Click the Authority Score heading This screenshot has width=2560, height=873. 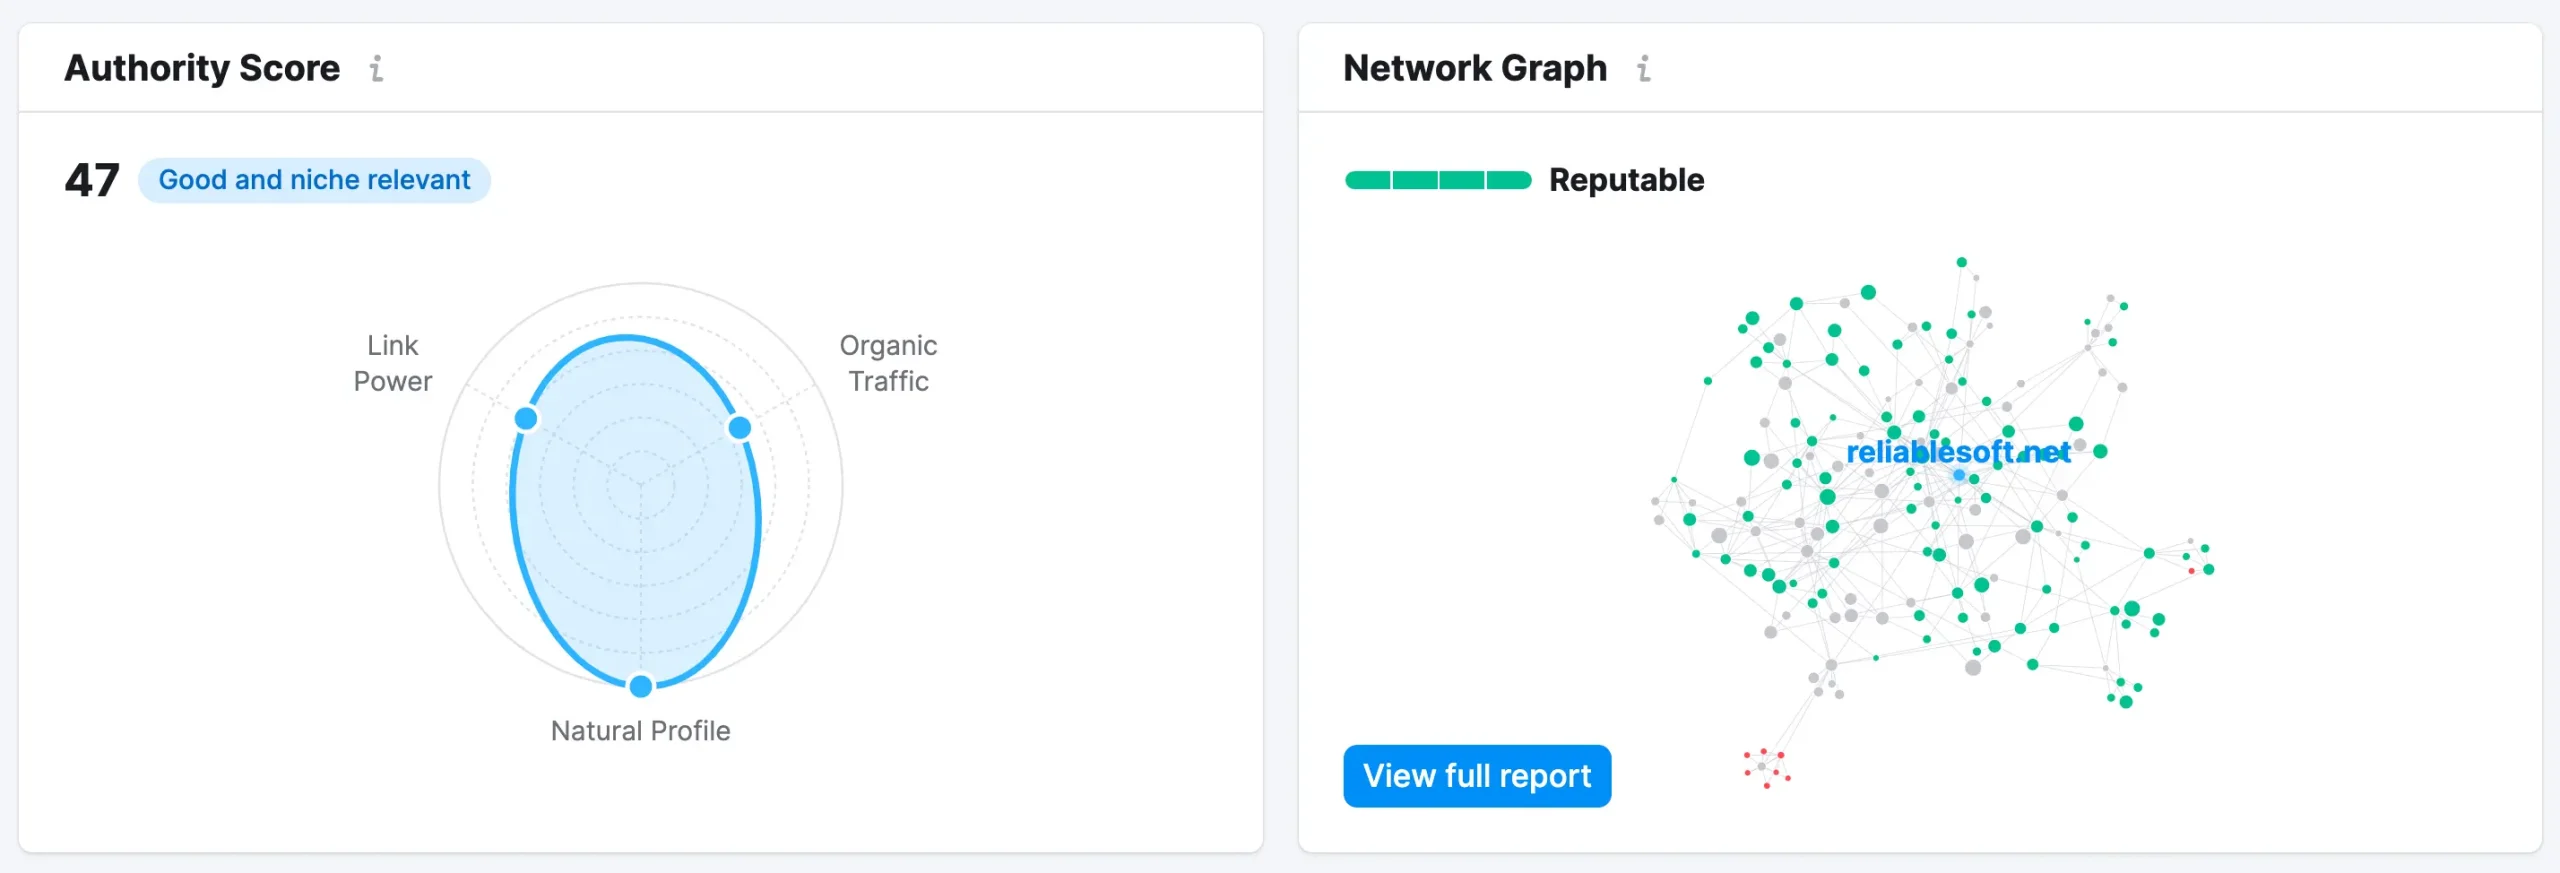tap(202, 68)
